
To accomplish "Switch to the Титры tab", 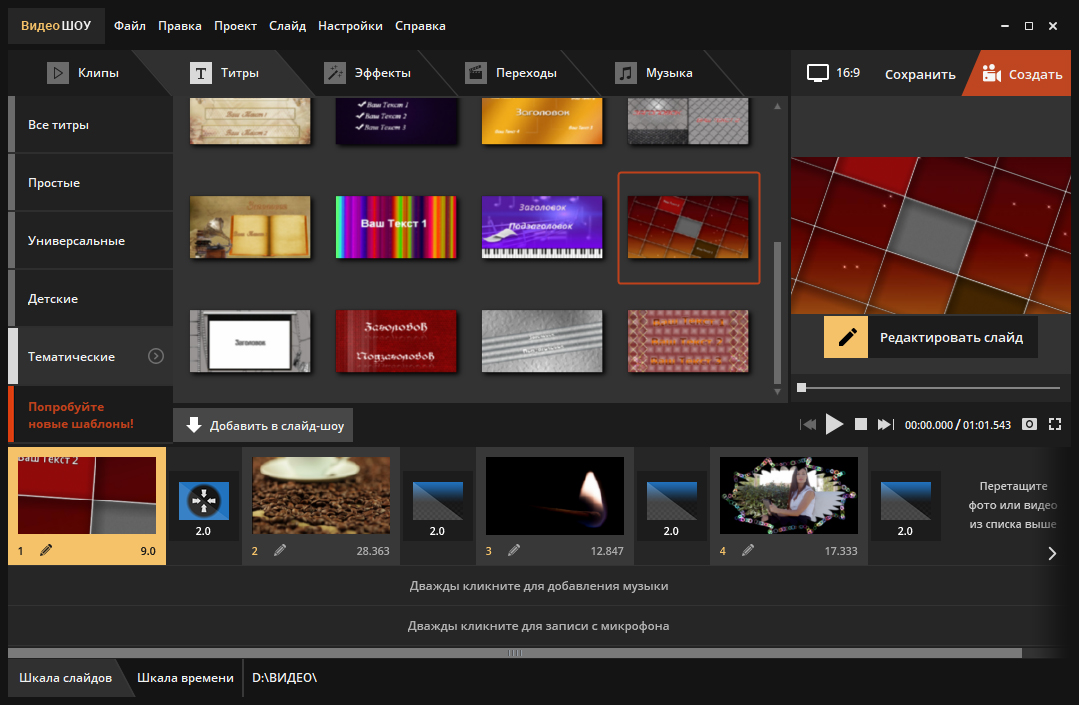I will (224, 73).
